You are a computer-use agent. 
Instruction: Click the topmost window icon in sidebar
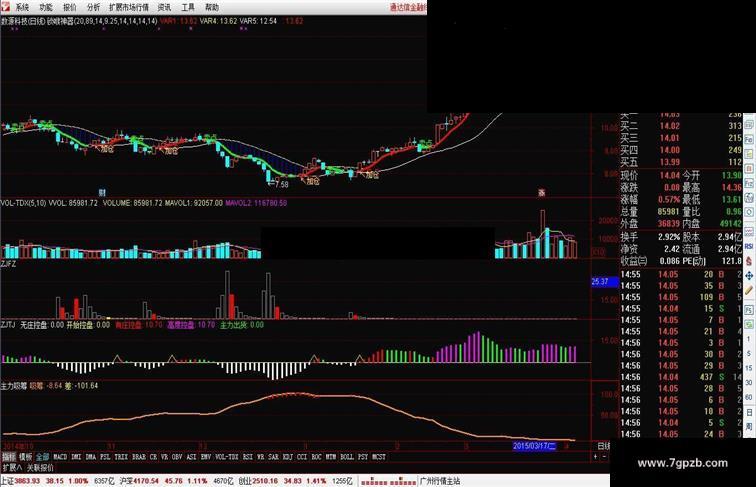tap(749, 124)
